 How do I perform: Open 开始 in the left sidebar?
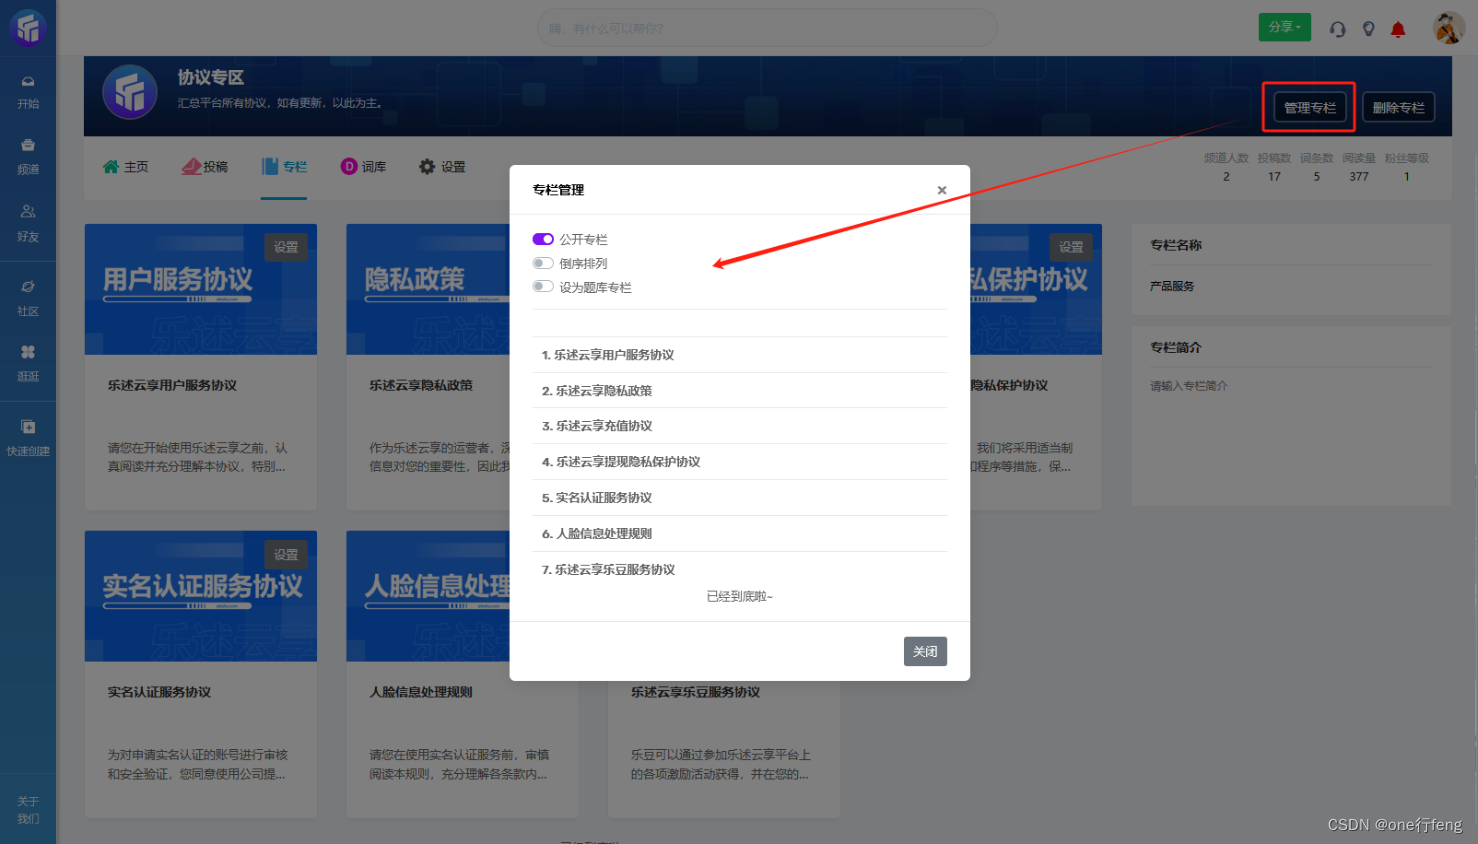28,92
